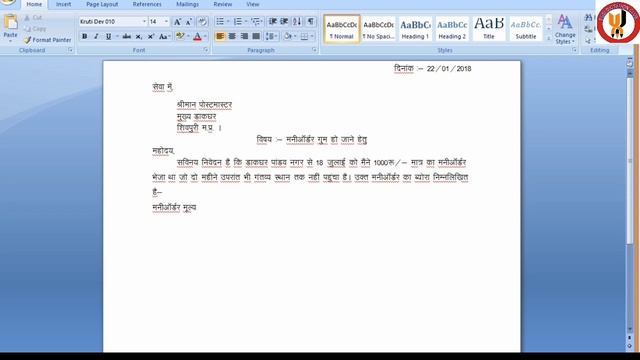Switch to the References tab

(147, 4)
